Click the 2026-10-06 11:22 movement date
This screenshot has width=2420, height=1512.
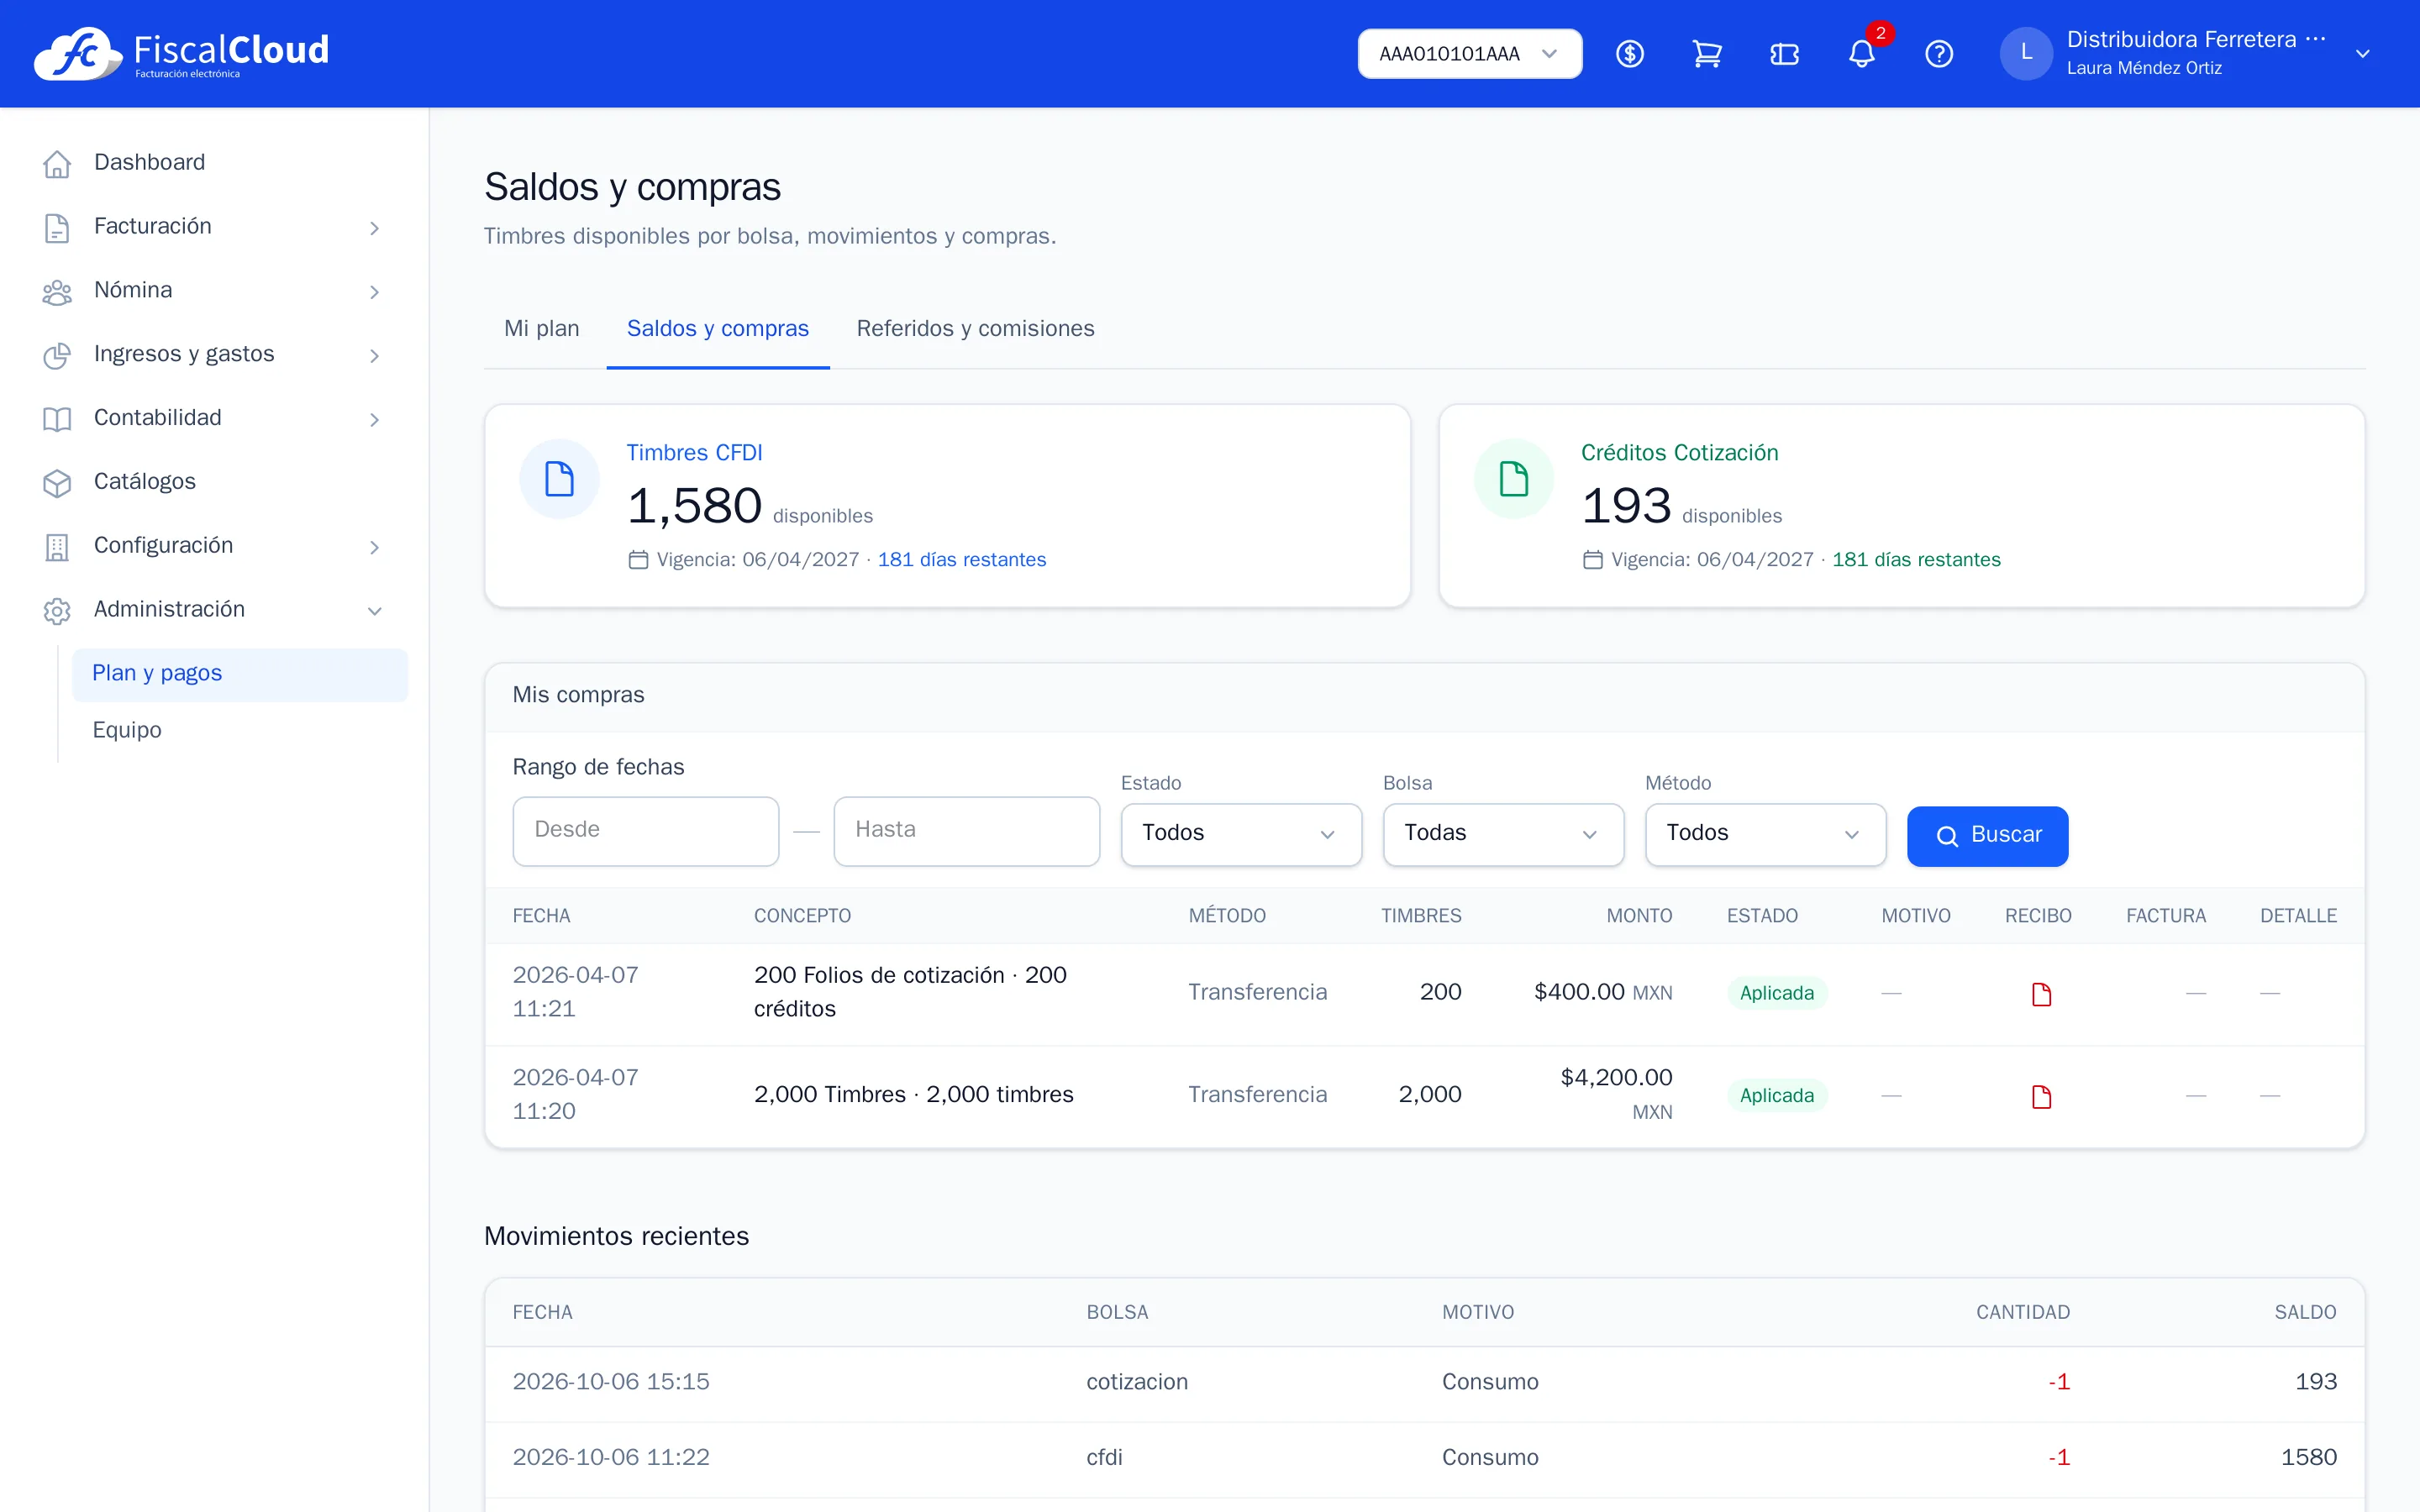(x=611, y=1457)
